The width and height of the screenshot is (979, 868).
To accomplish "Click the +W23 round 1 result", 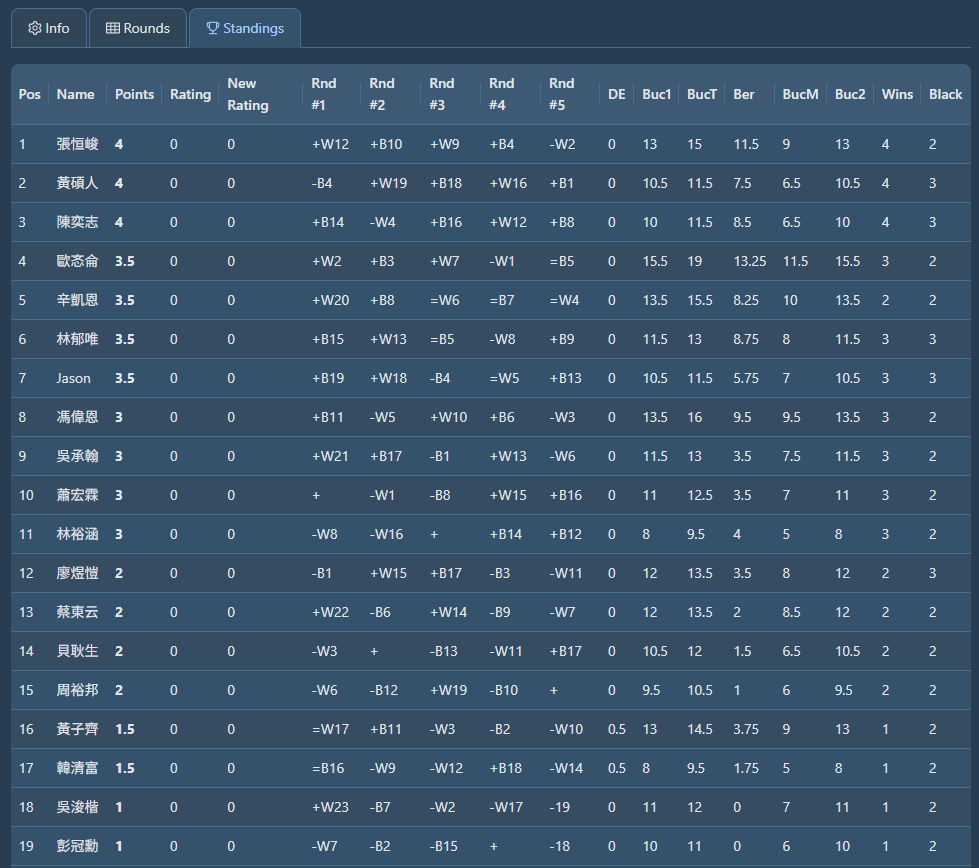I will click(330, 807).
